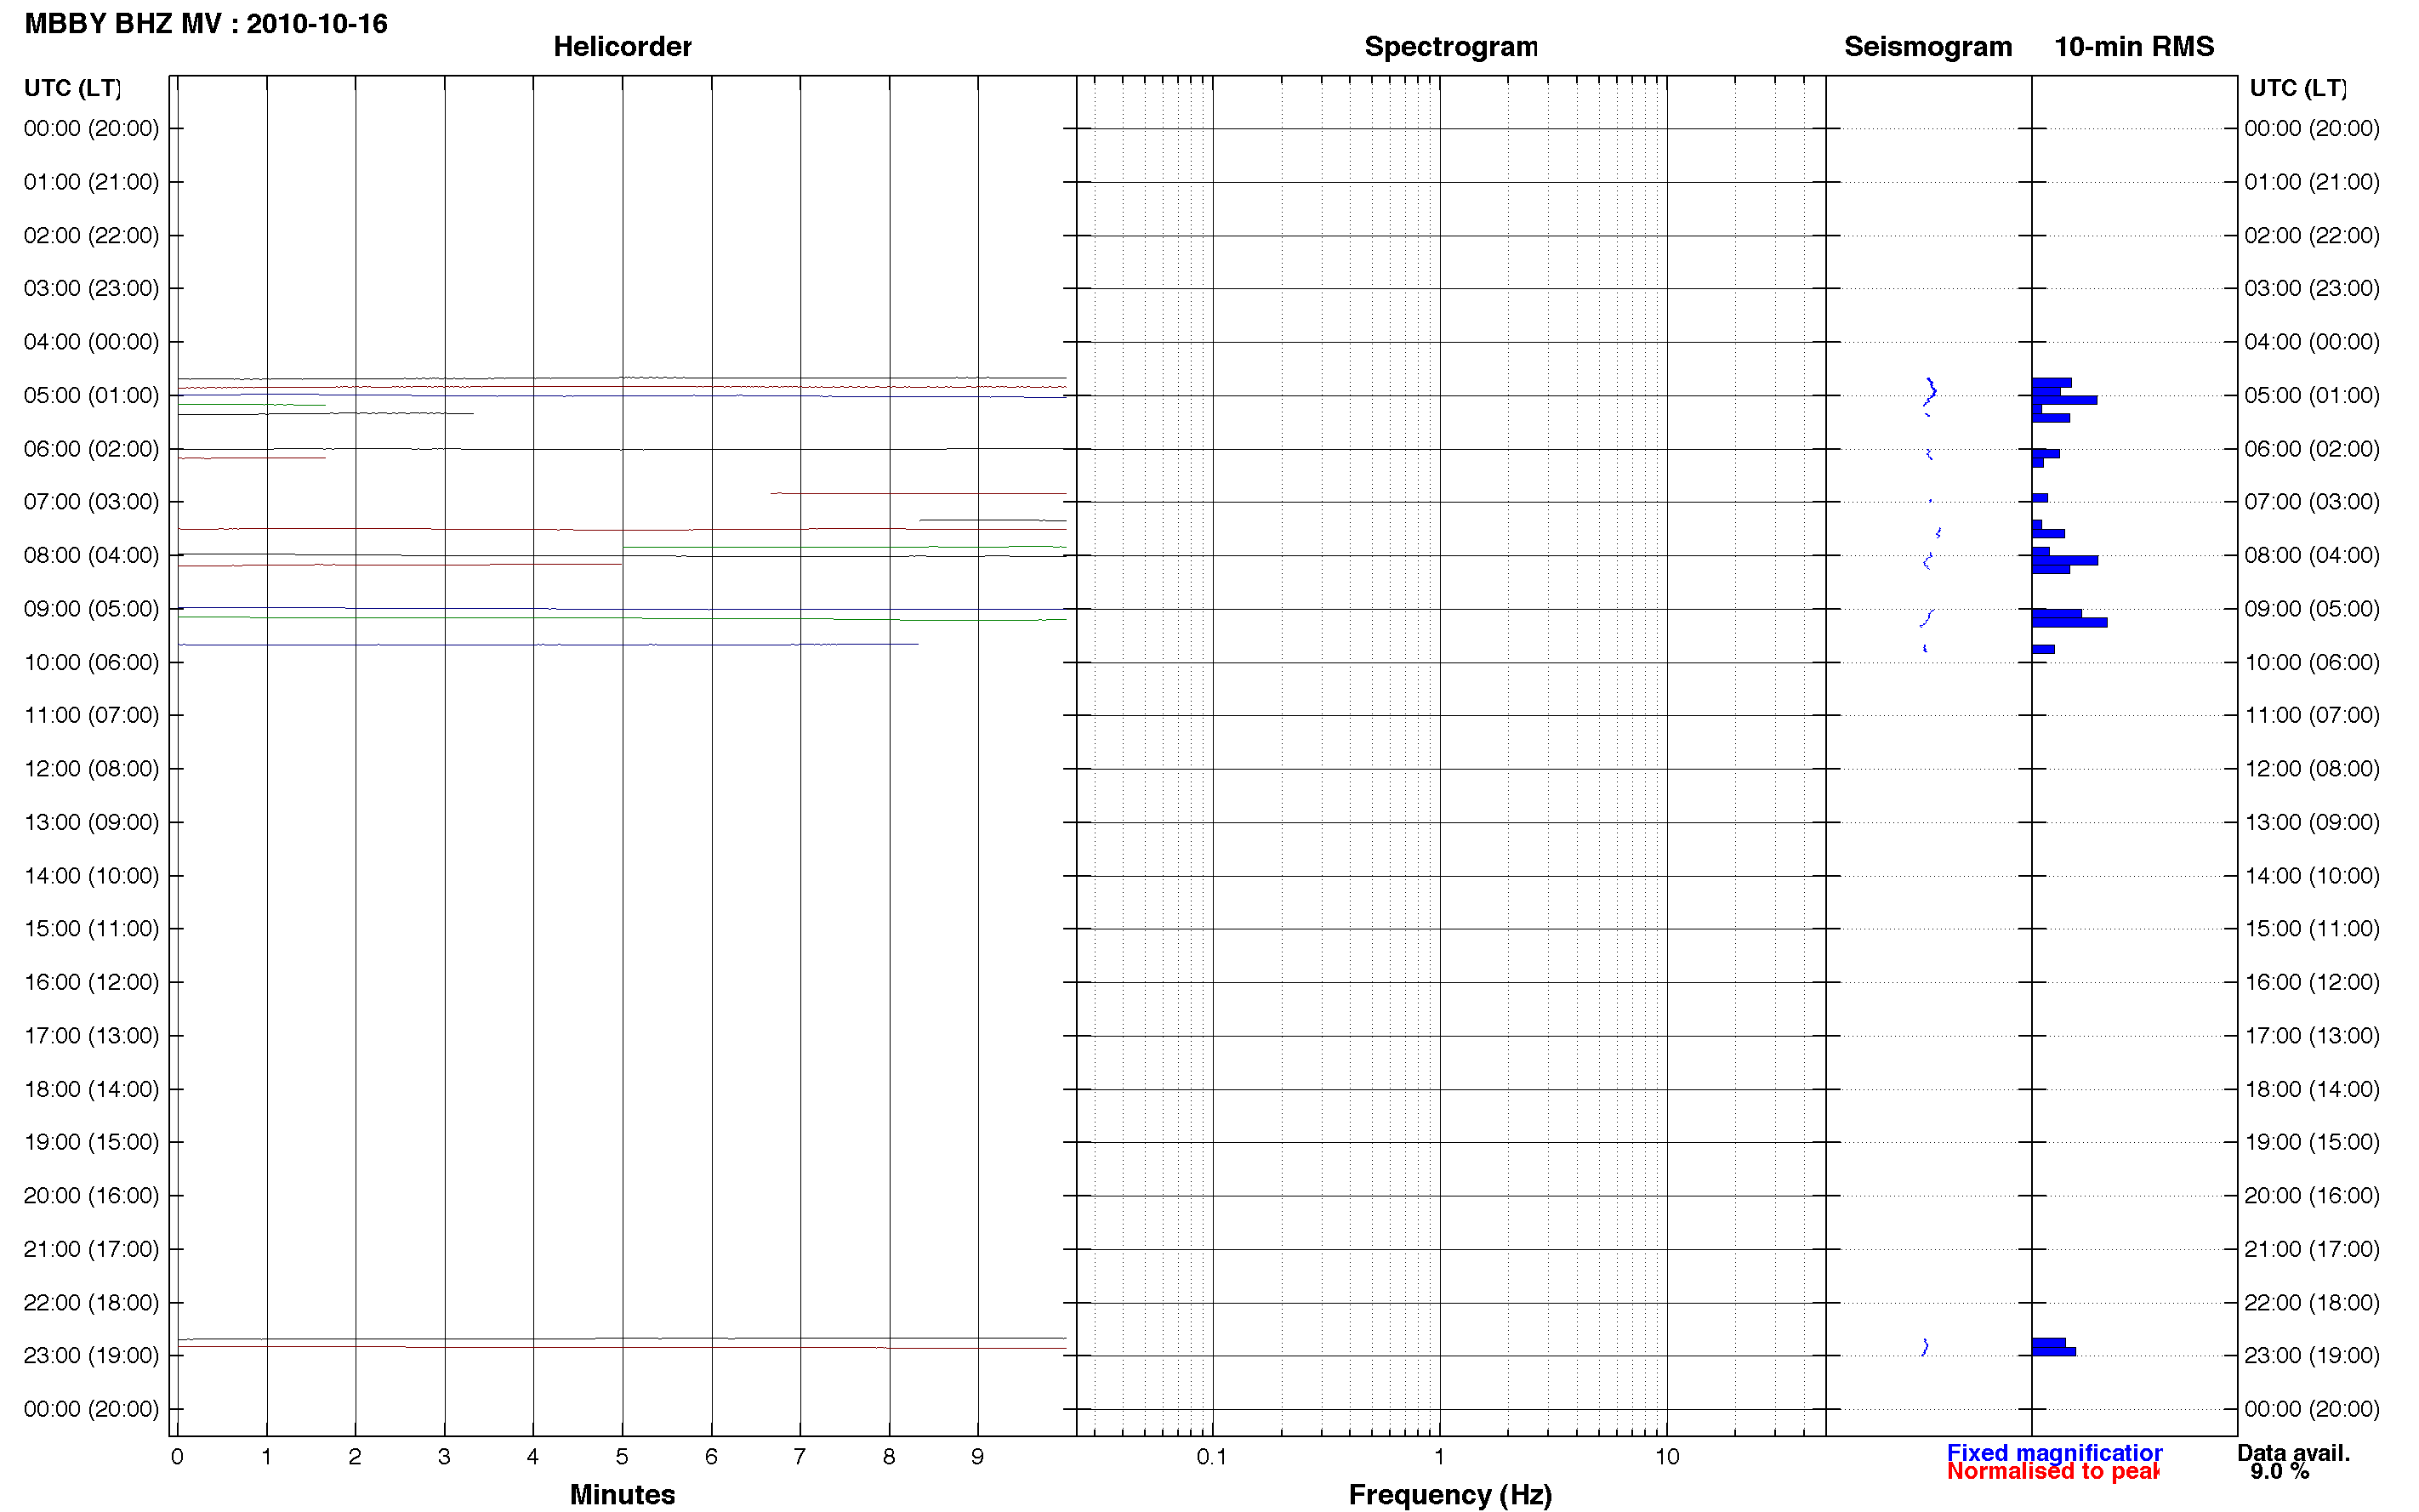Select tick label "5" on the Minutes axis
The image size is (2419, 1512).
click(x=622, y=1457)
